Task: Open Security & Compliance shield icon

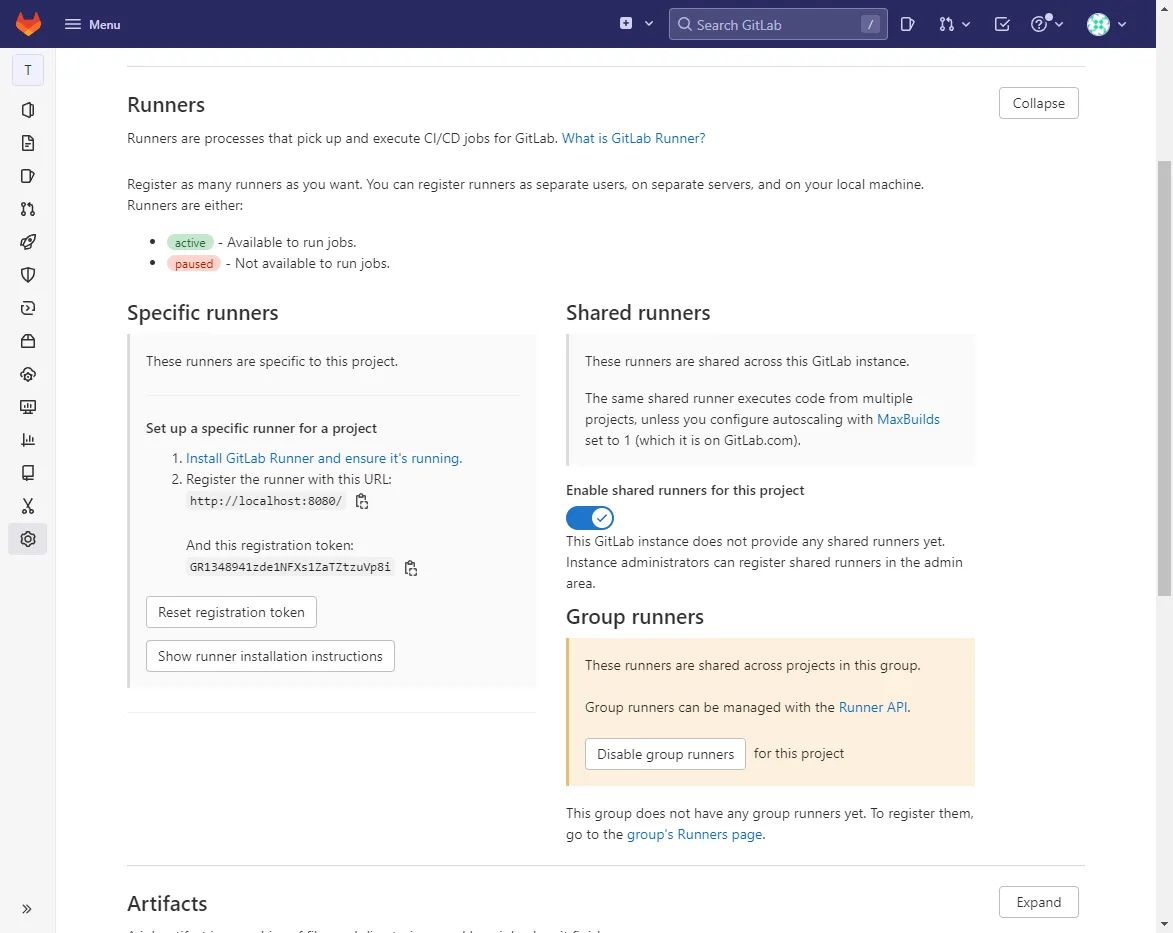Action: point(28,275)
